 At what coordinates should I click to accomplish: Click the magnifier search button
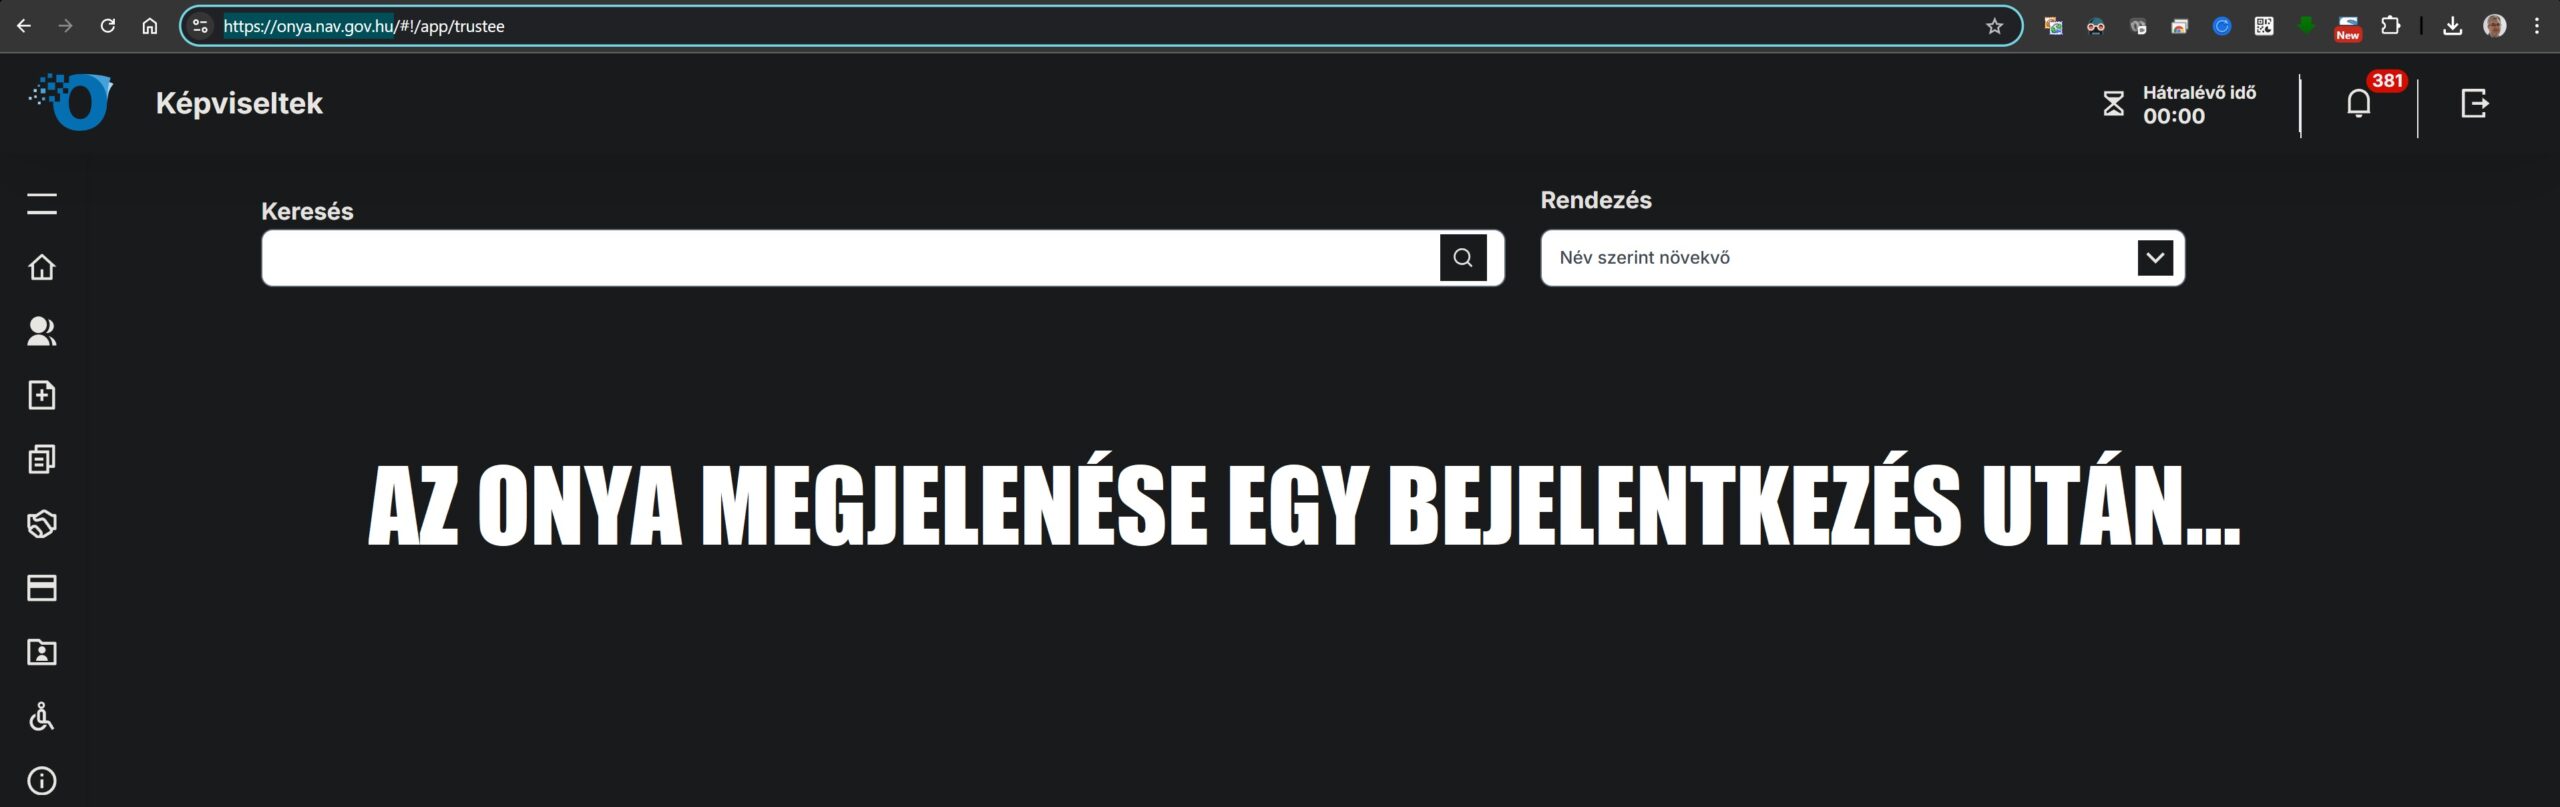(1462, 258)
